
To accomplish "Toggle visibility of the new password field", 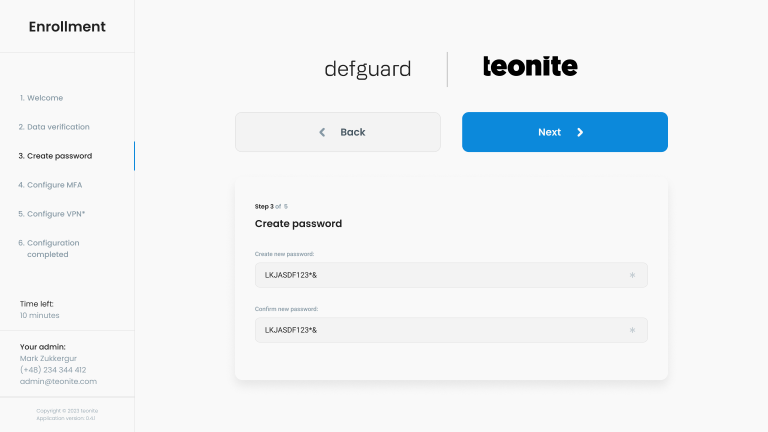I will coord(632,275).
